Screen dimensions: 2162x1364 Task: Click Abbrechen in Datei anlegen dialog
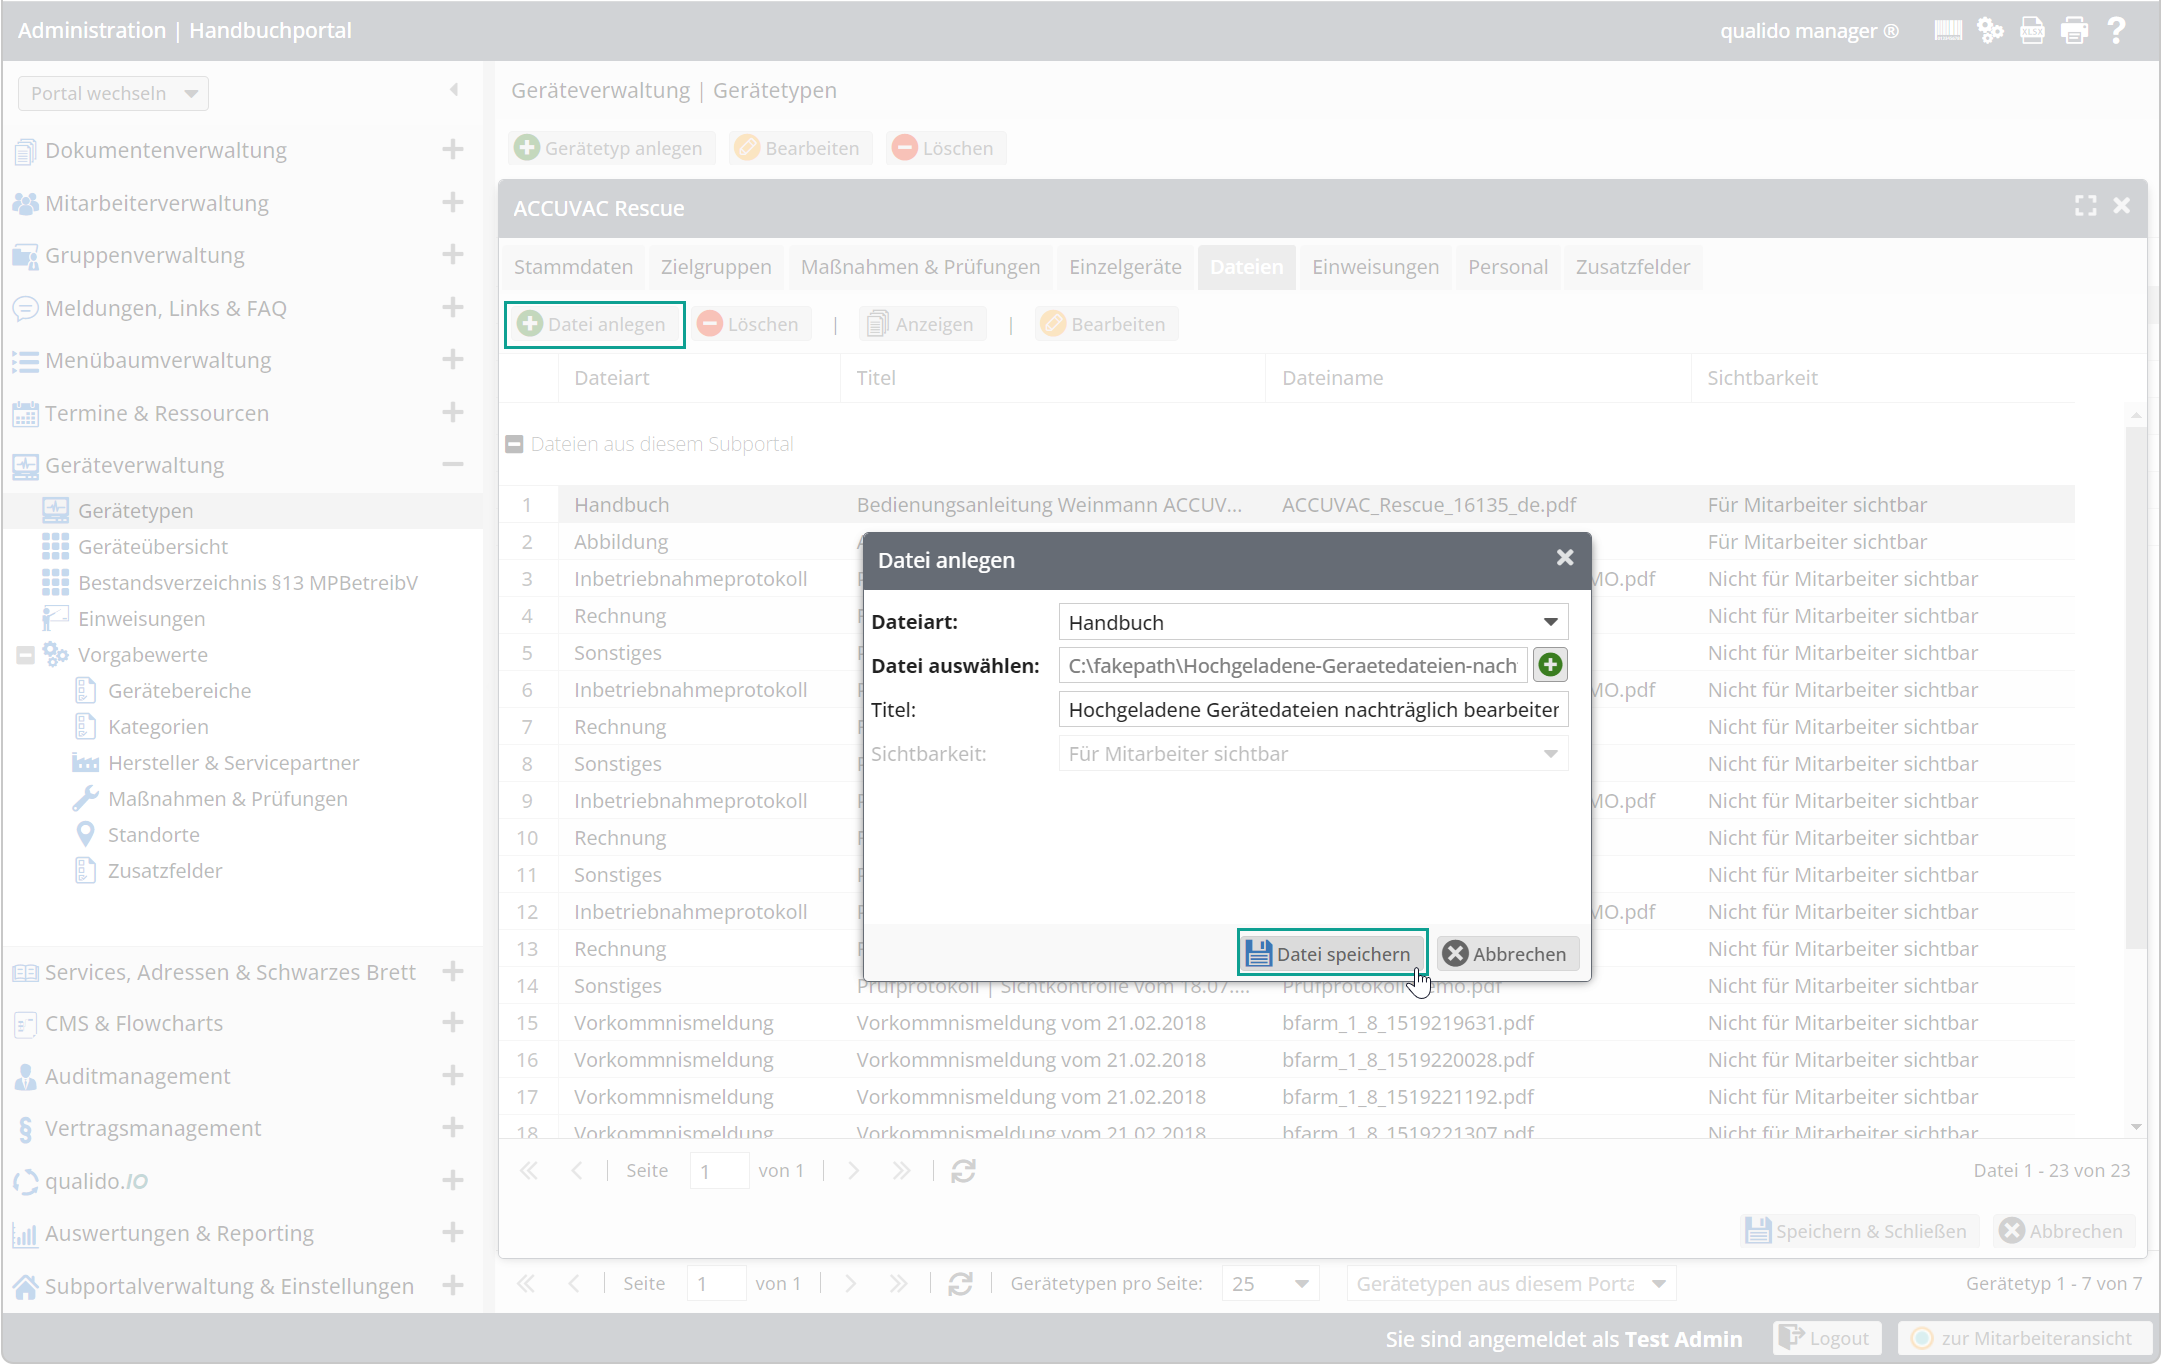pyautogui.click(x=1508, y=954)
